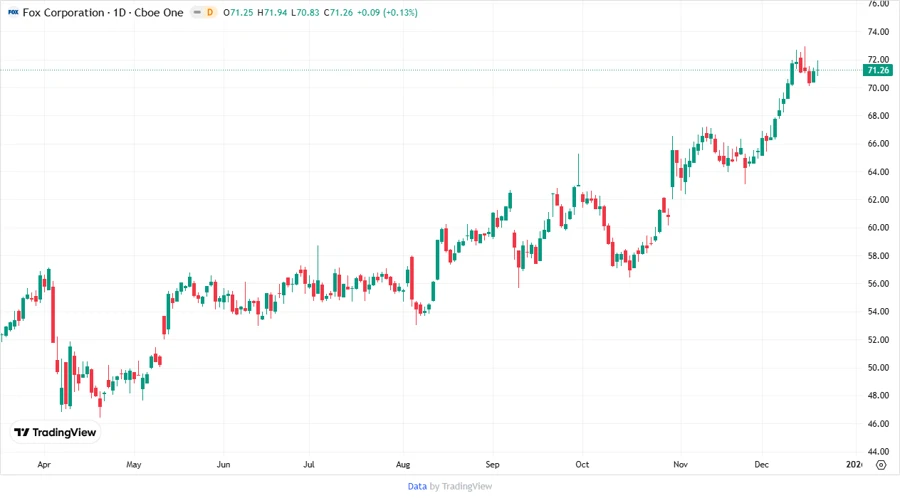The width and height of the screenshot is (900, 498).
Task: Click the 66.00 price axis label
Action: 878,143
